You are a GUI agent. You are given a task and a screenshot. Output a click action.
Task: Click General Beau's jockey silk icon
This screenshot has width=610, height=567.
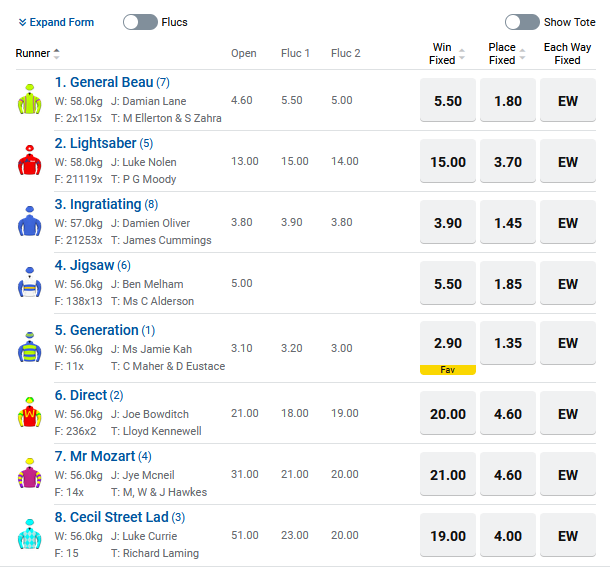point(28,100)
